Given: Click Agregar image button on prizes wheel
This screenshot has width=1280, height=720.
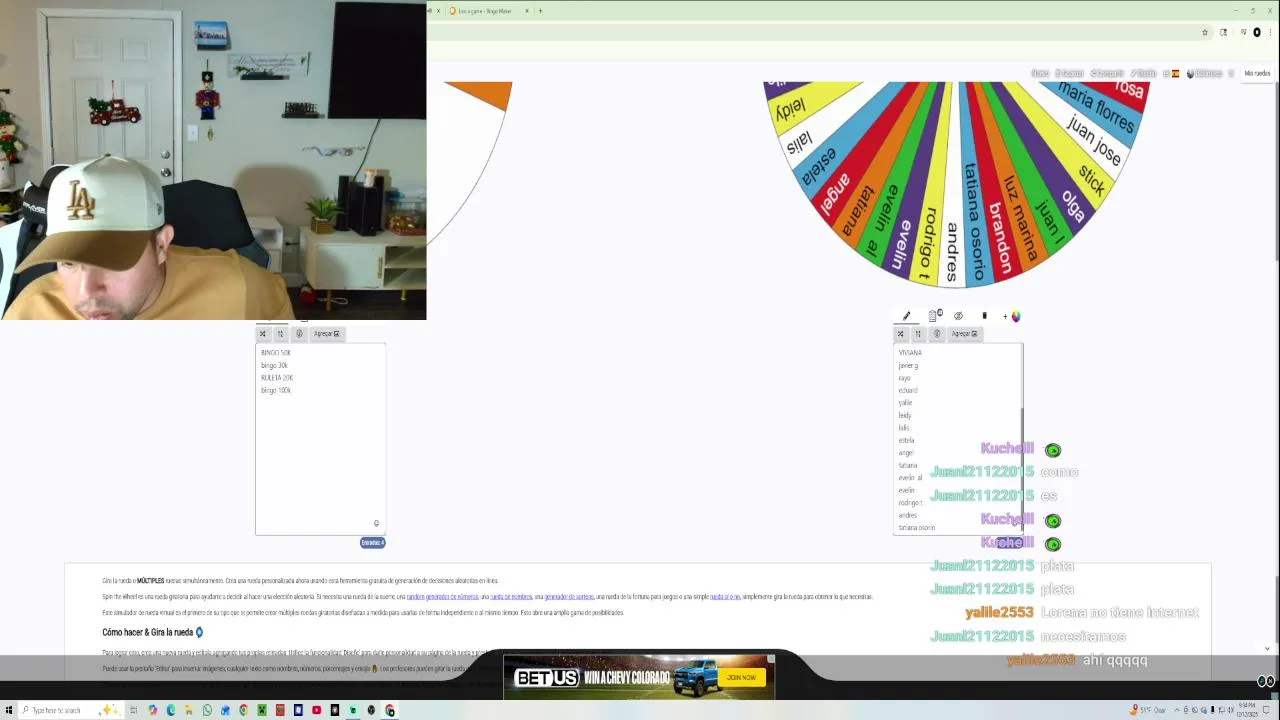Looking at the screenshot, I should click(x=326, y=334).
